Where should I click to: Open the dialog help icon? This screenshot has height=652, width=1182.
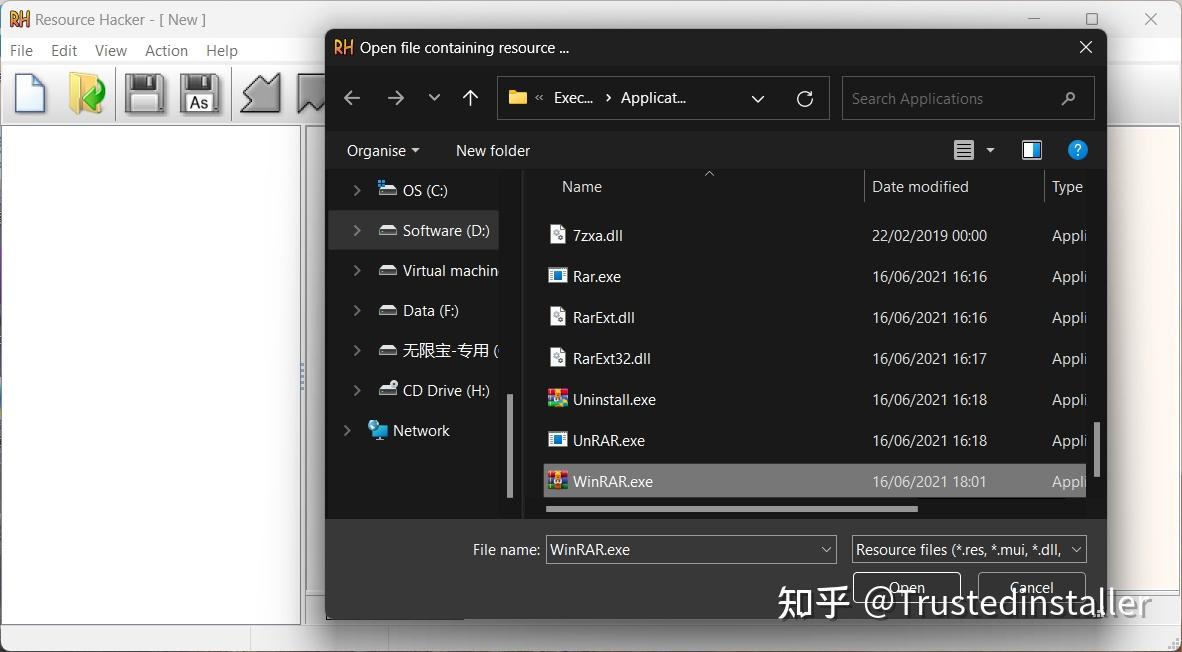coord(1078,150)
